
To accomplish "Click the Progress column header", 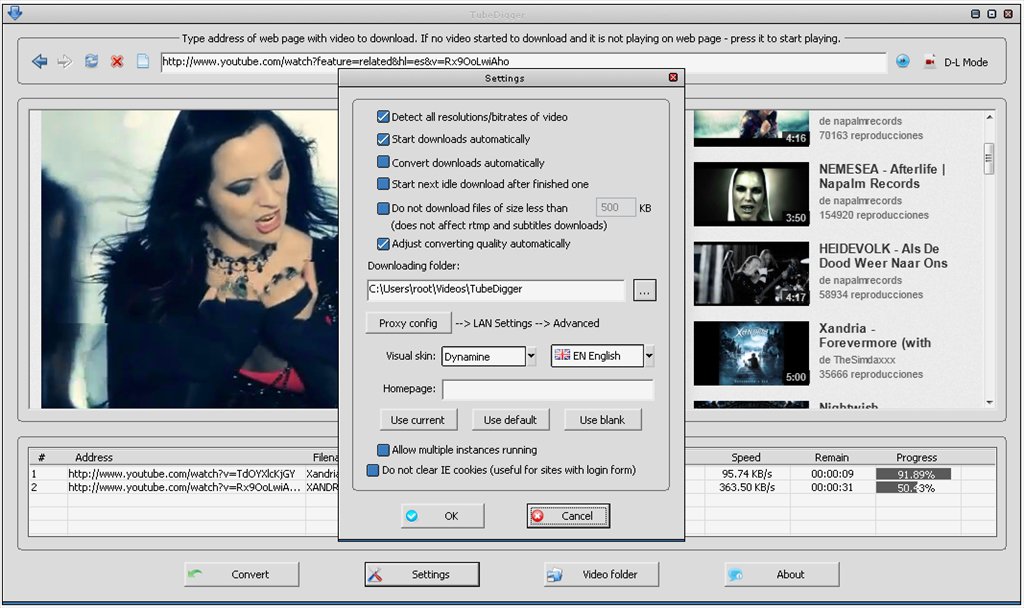I will (916, 458).
